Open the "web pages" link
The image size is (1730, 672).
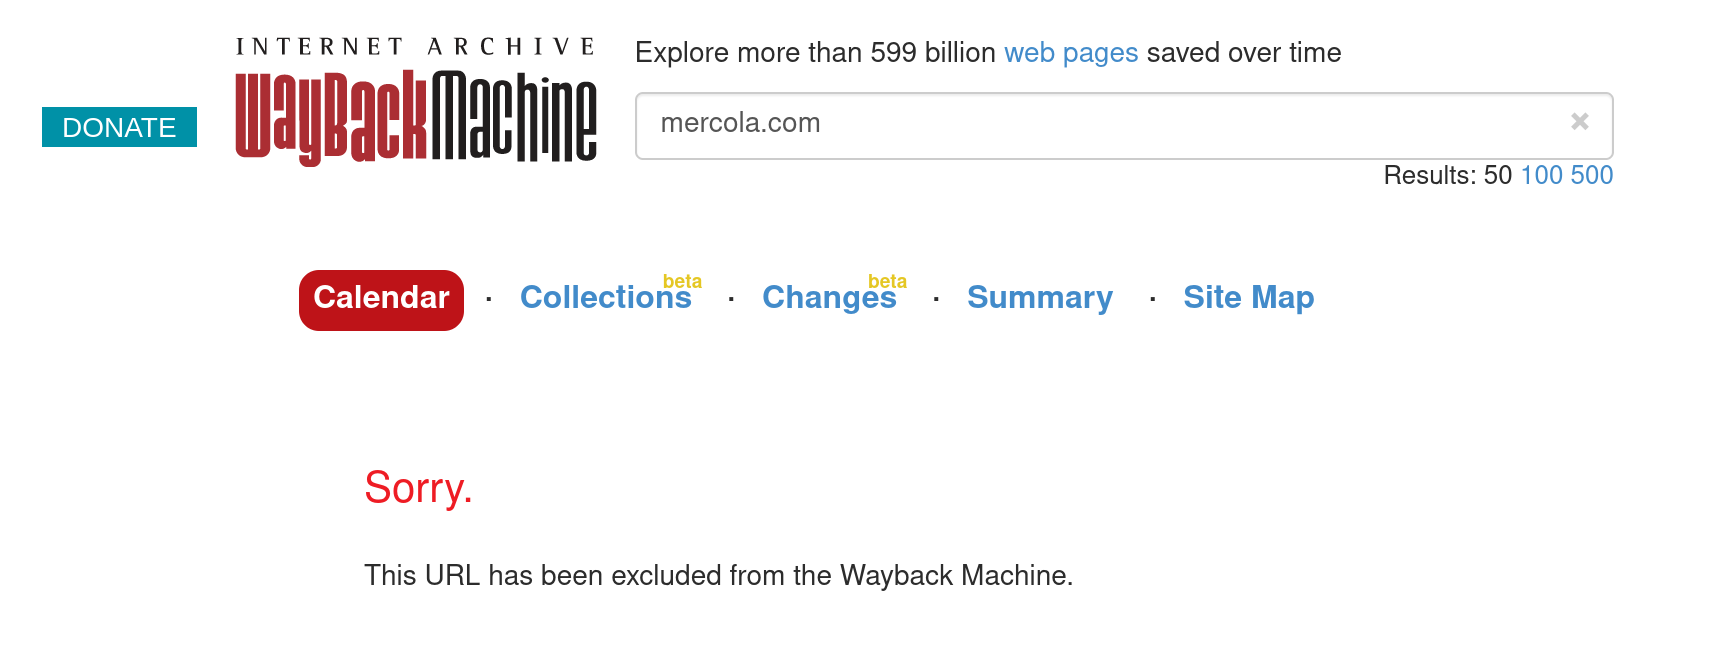tap(1070, 53)
